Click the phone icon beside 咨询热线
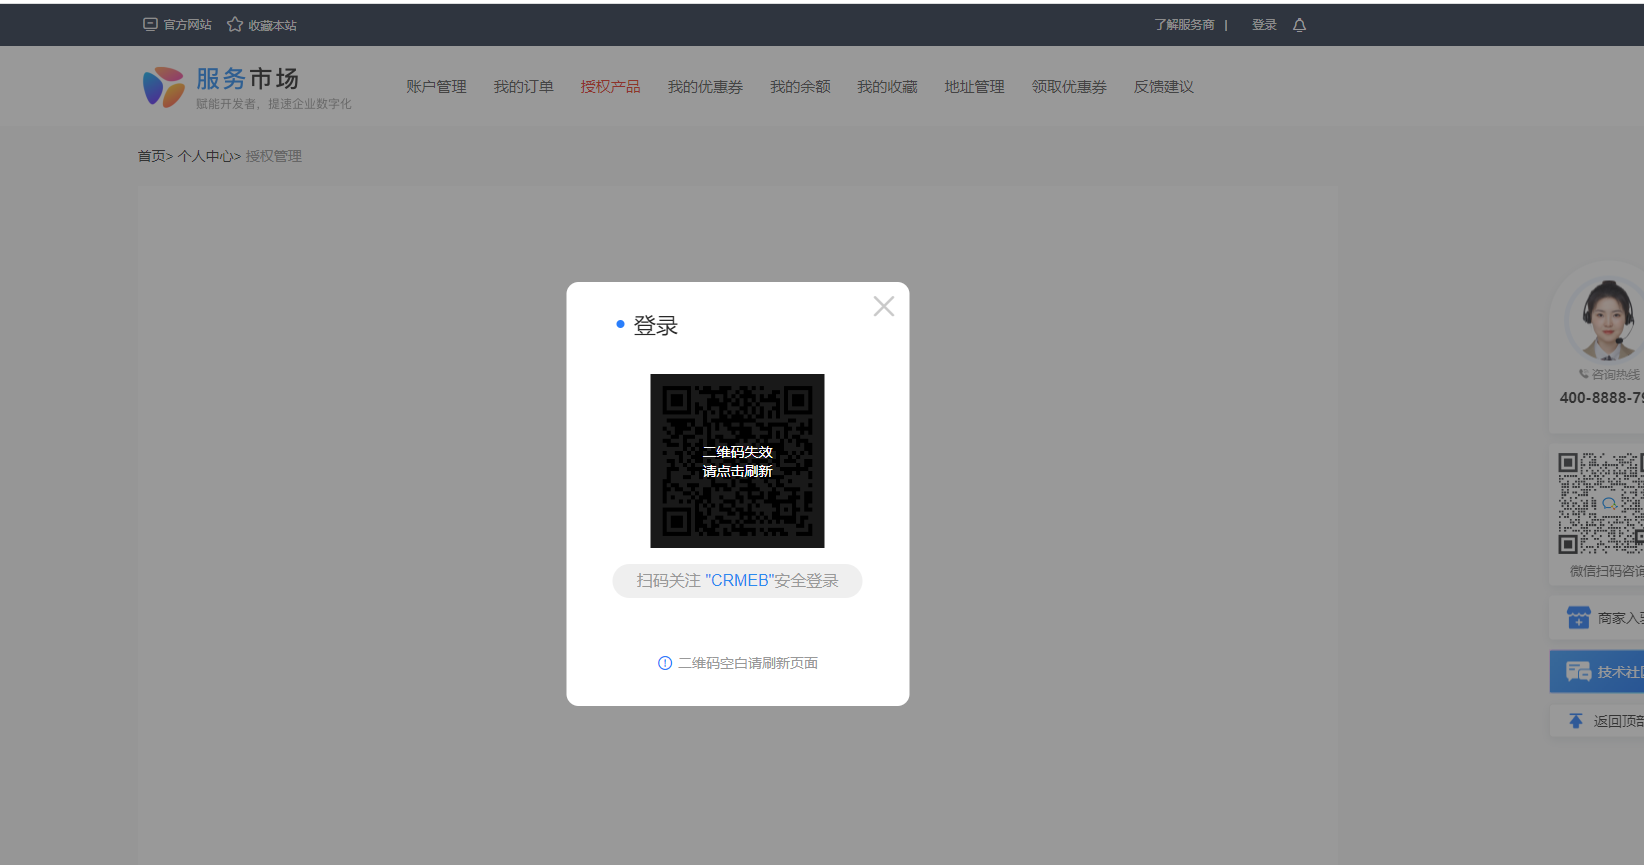1644x865 pixels. point(1583,374)
